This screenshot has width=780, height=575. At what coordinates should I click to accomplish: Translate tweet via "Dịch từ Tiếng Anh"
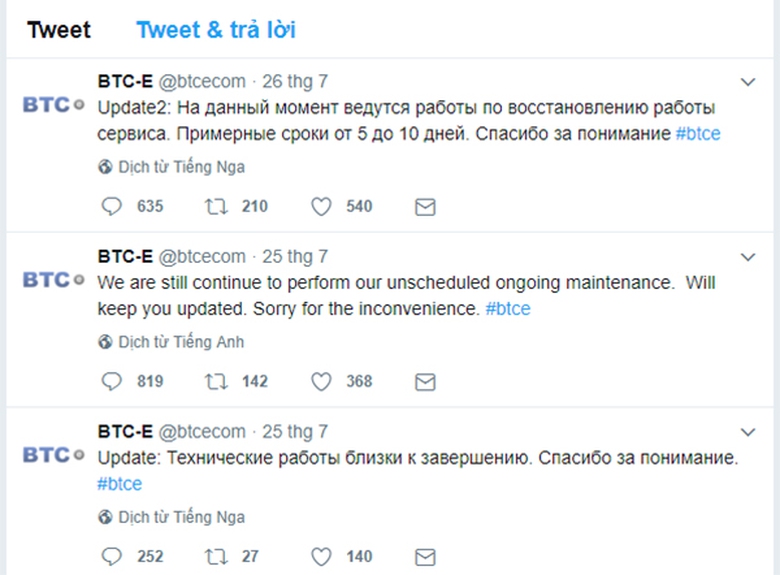pos(180,342)
